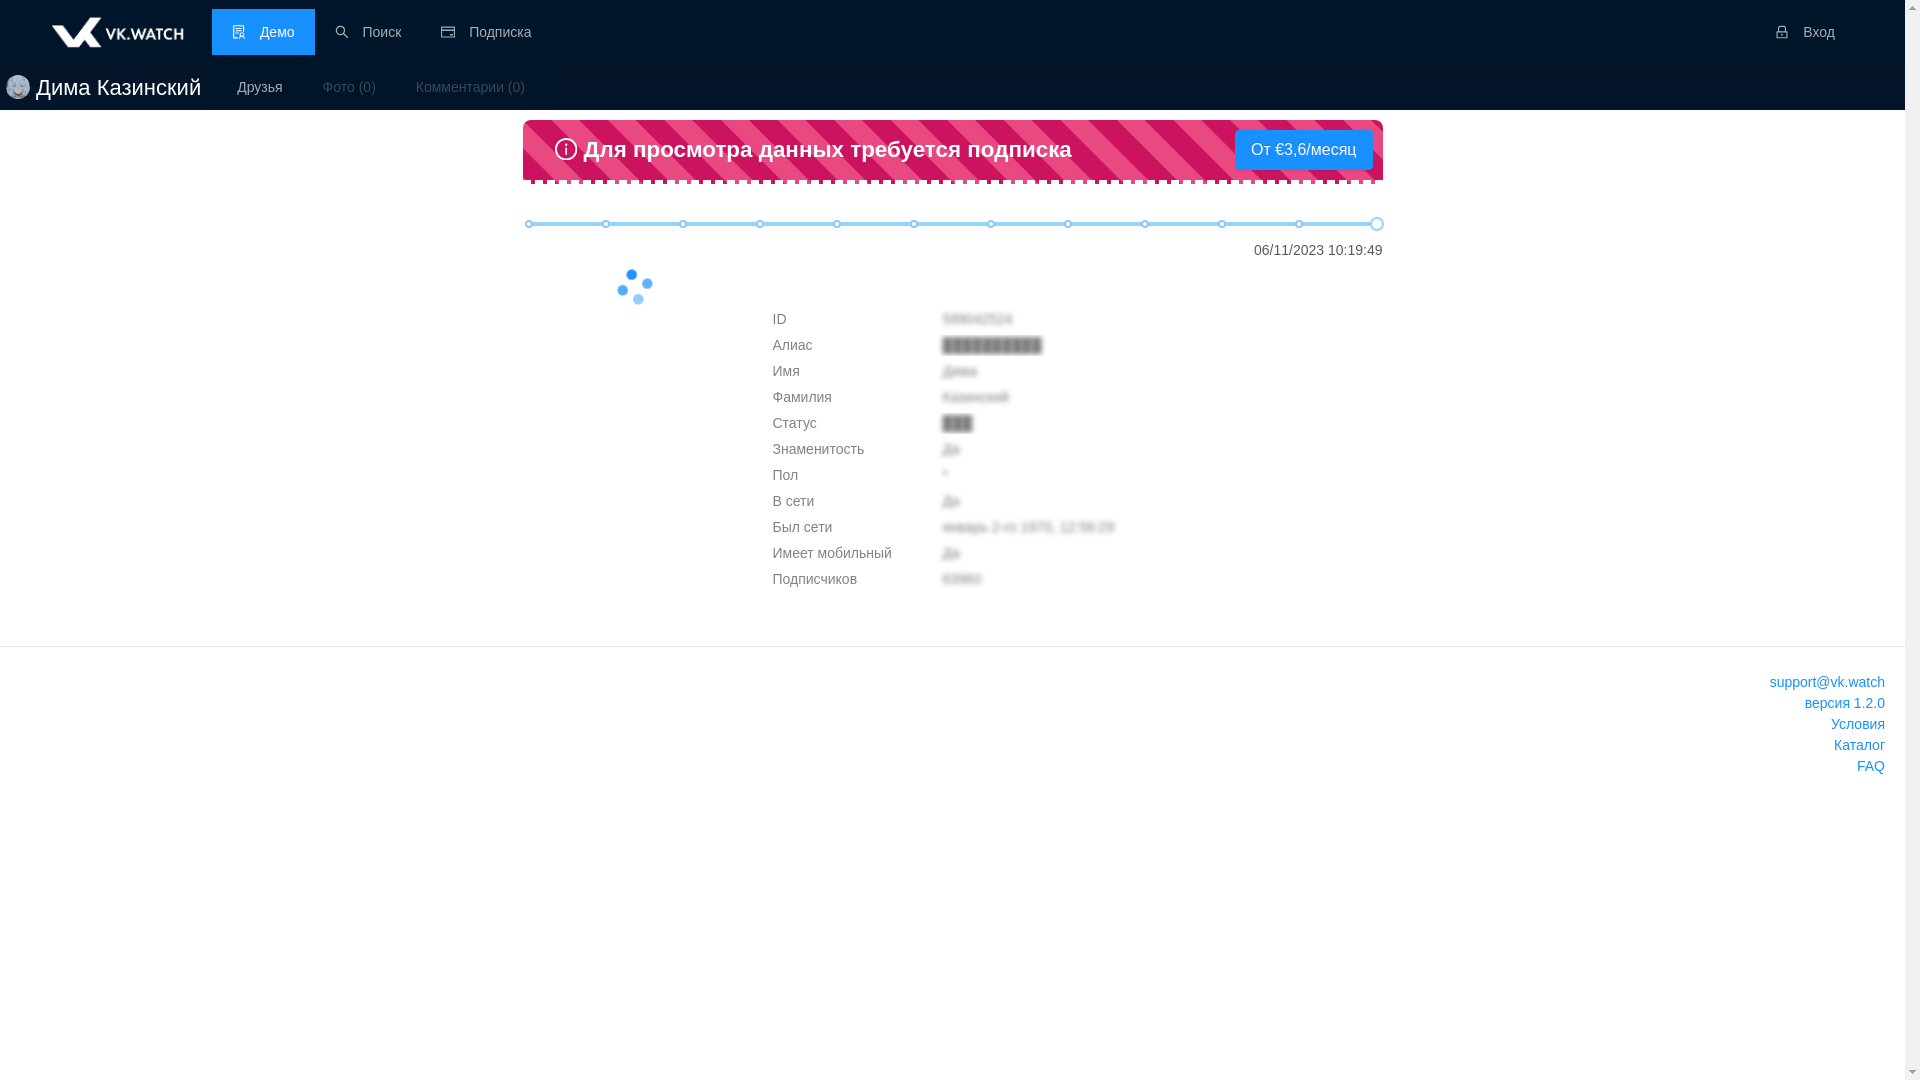Viewport: 1920px width, 1080px height.
Task: Click the Дима Казинский profile name heading
Action: tap(118, 87)
